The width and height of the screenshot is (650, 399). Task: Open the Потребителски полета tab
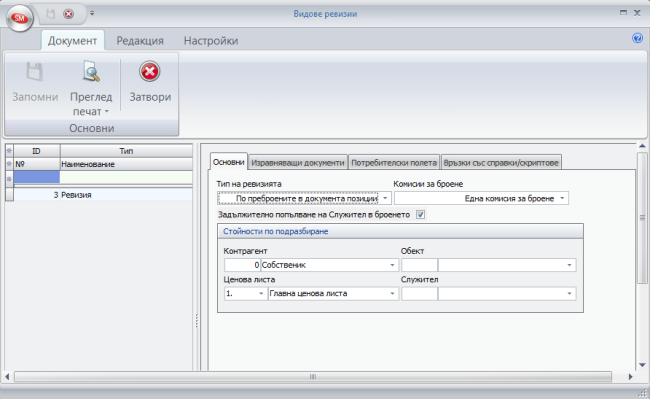coord(394,163)
